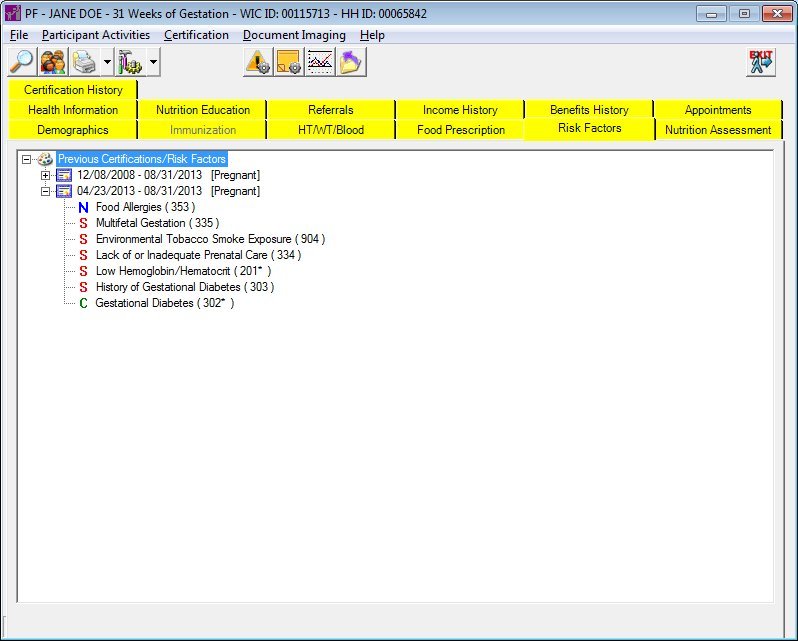
Task: Click the folder with arrow icon
Action: (x=351, y=62)
